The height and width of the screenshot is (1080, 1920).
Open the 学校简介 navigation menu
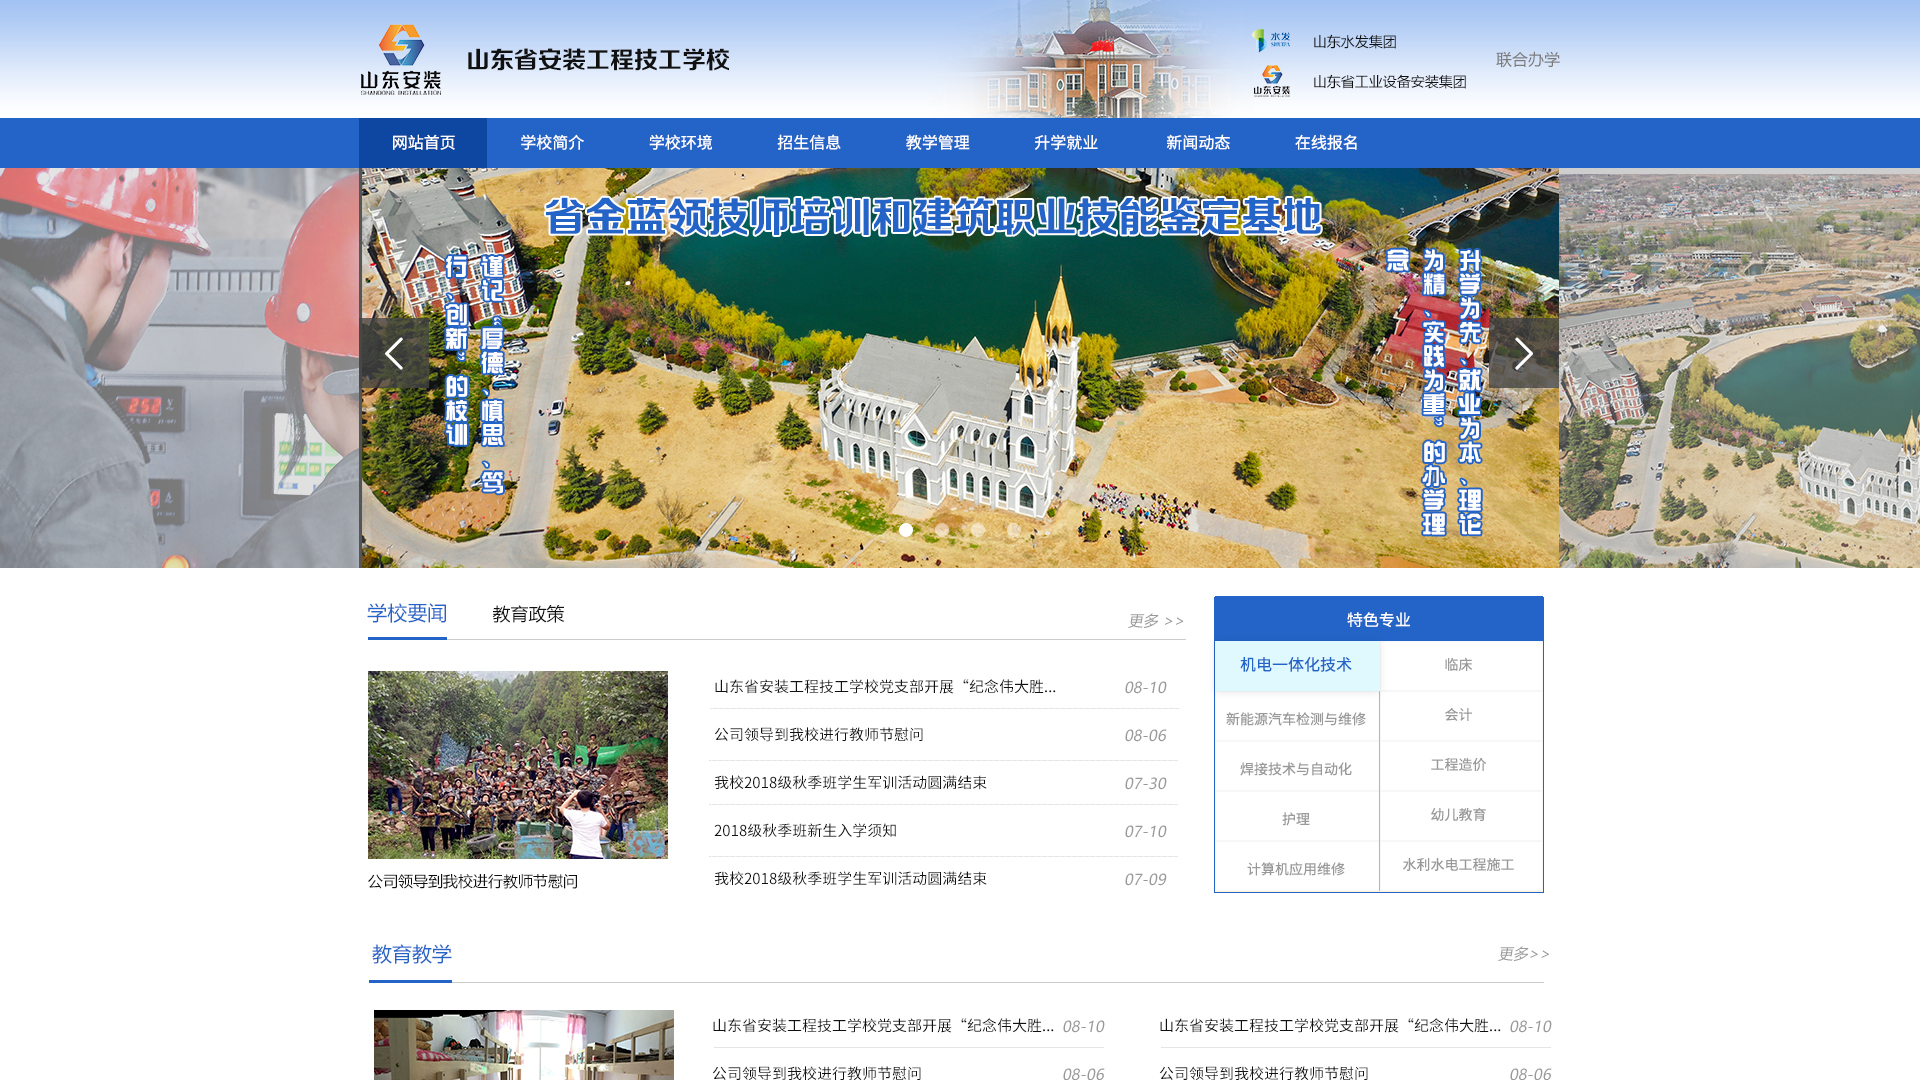552,143
